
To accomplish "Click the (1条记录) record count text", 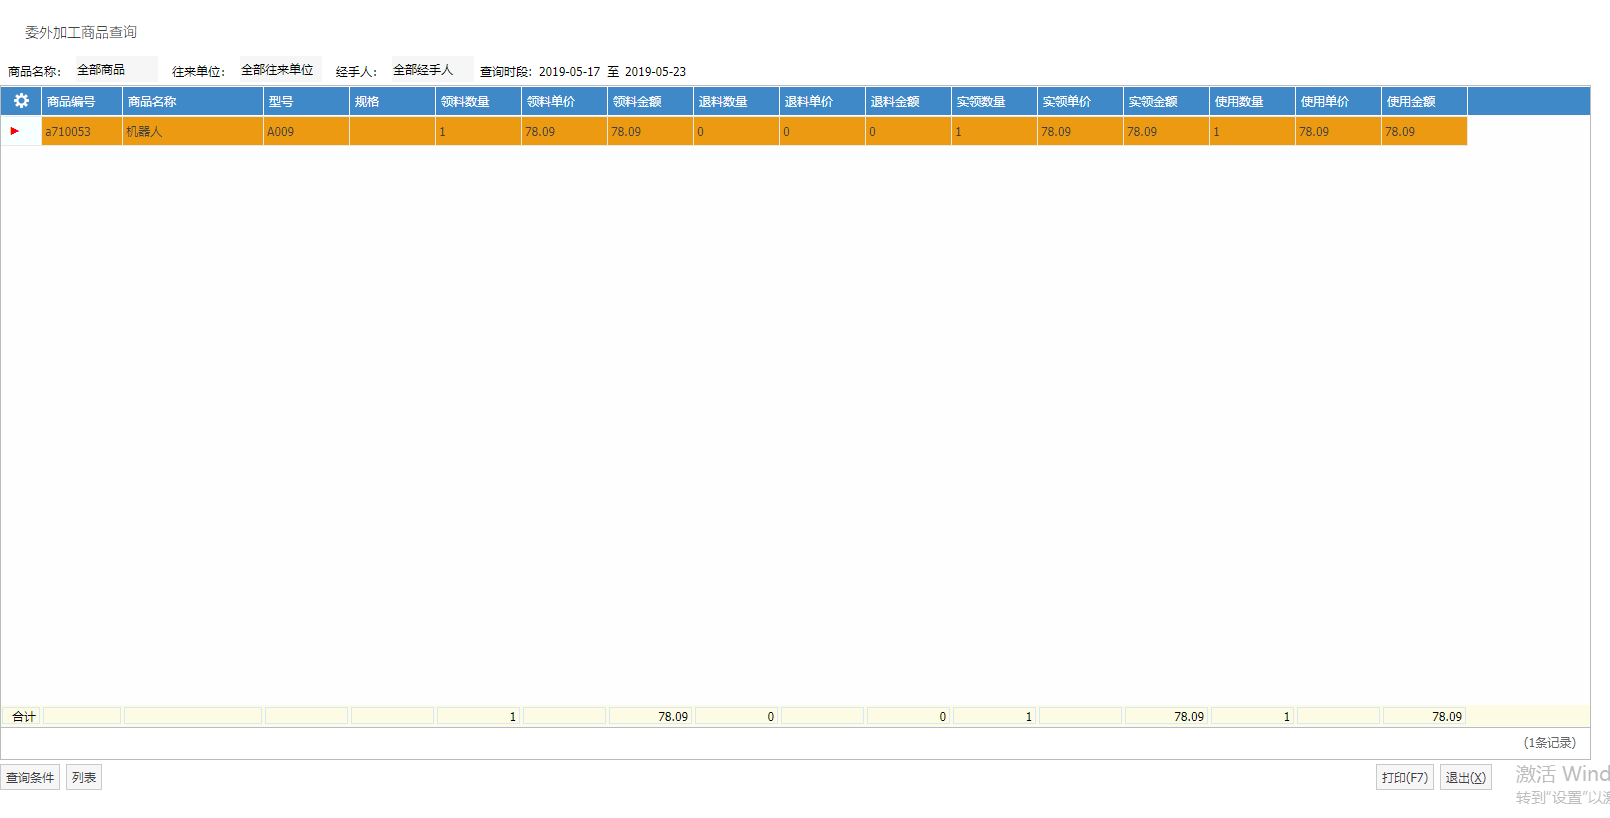I will pos(1549,742).
